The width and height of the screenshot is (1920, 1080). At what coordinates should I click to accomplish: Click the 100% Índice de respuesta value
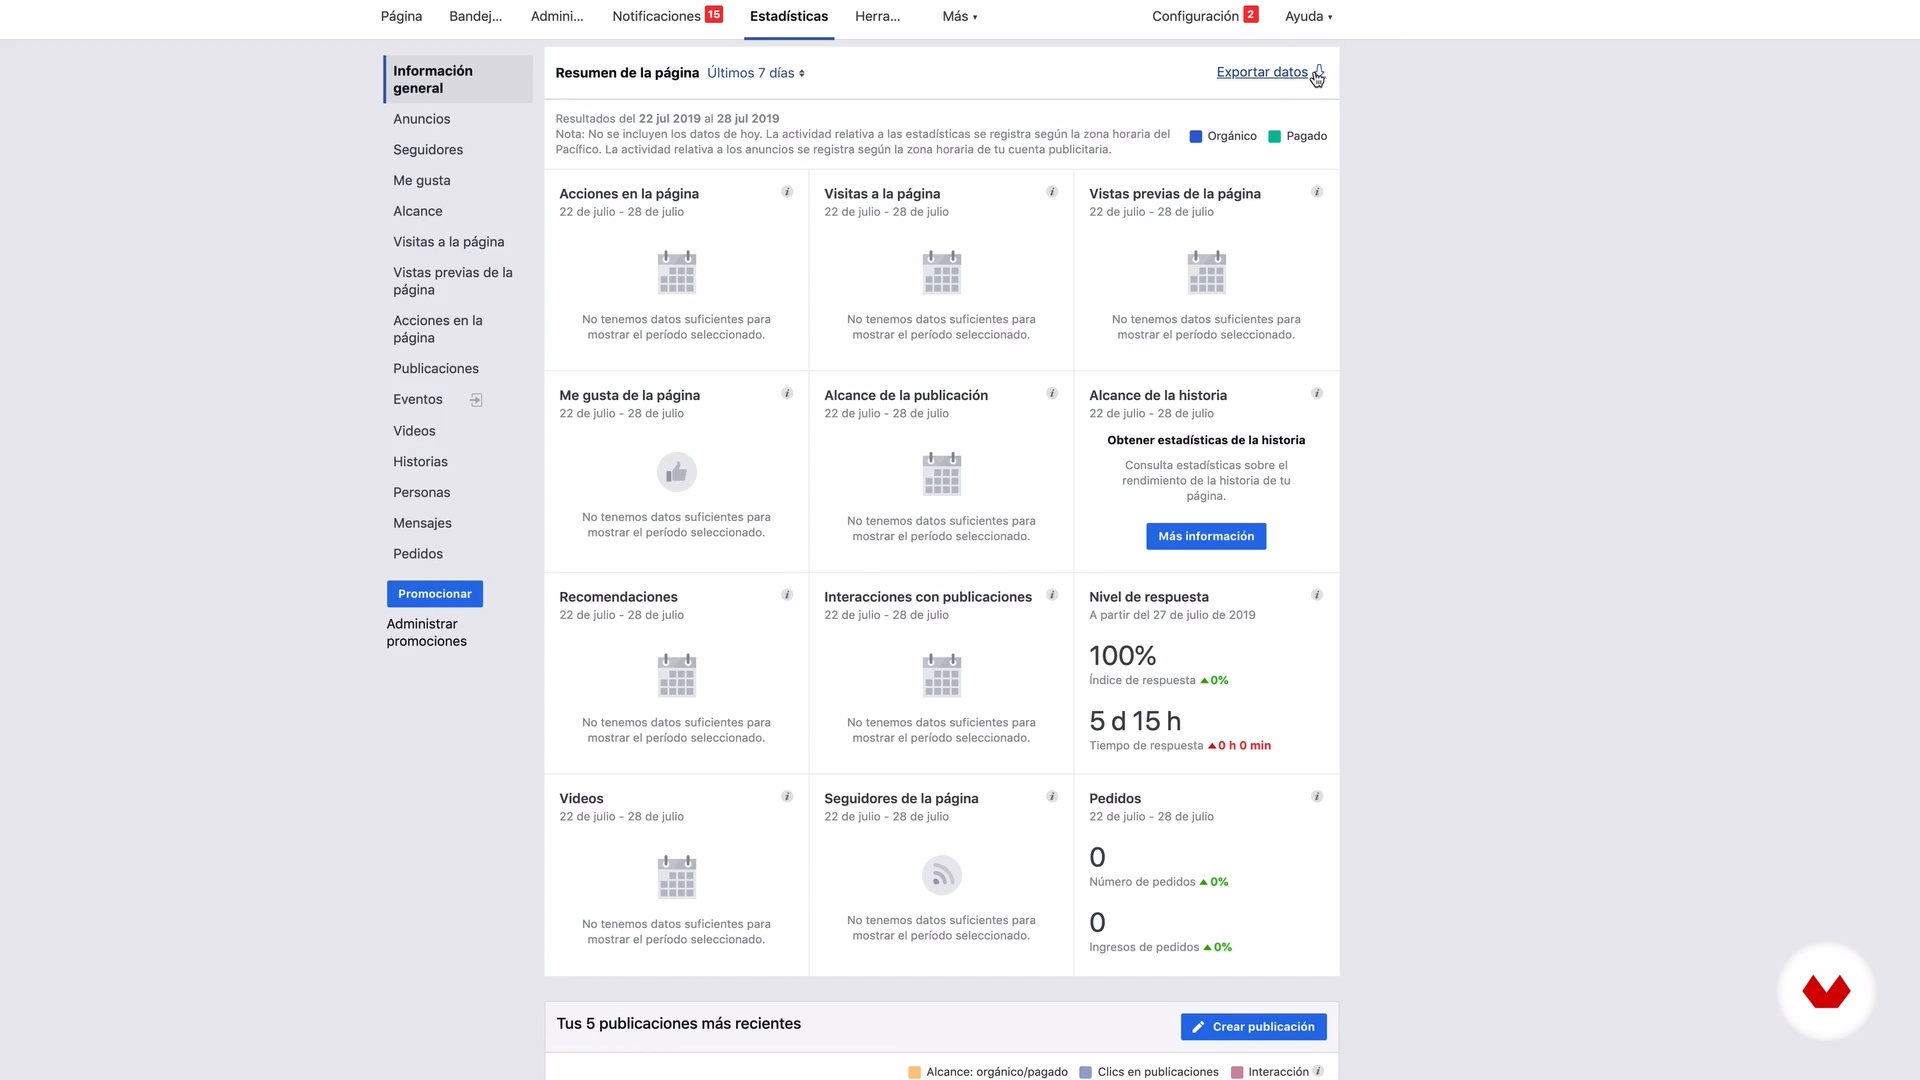point(1122,656)
